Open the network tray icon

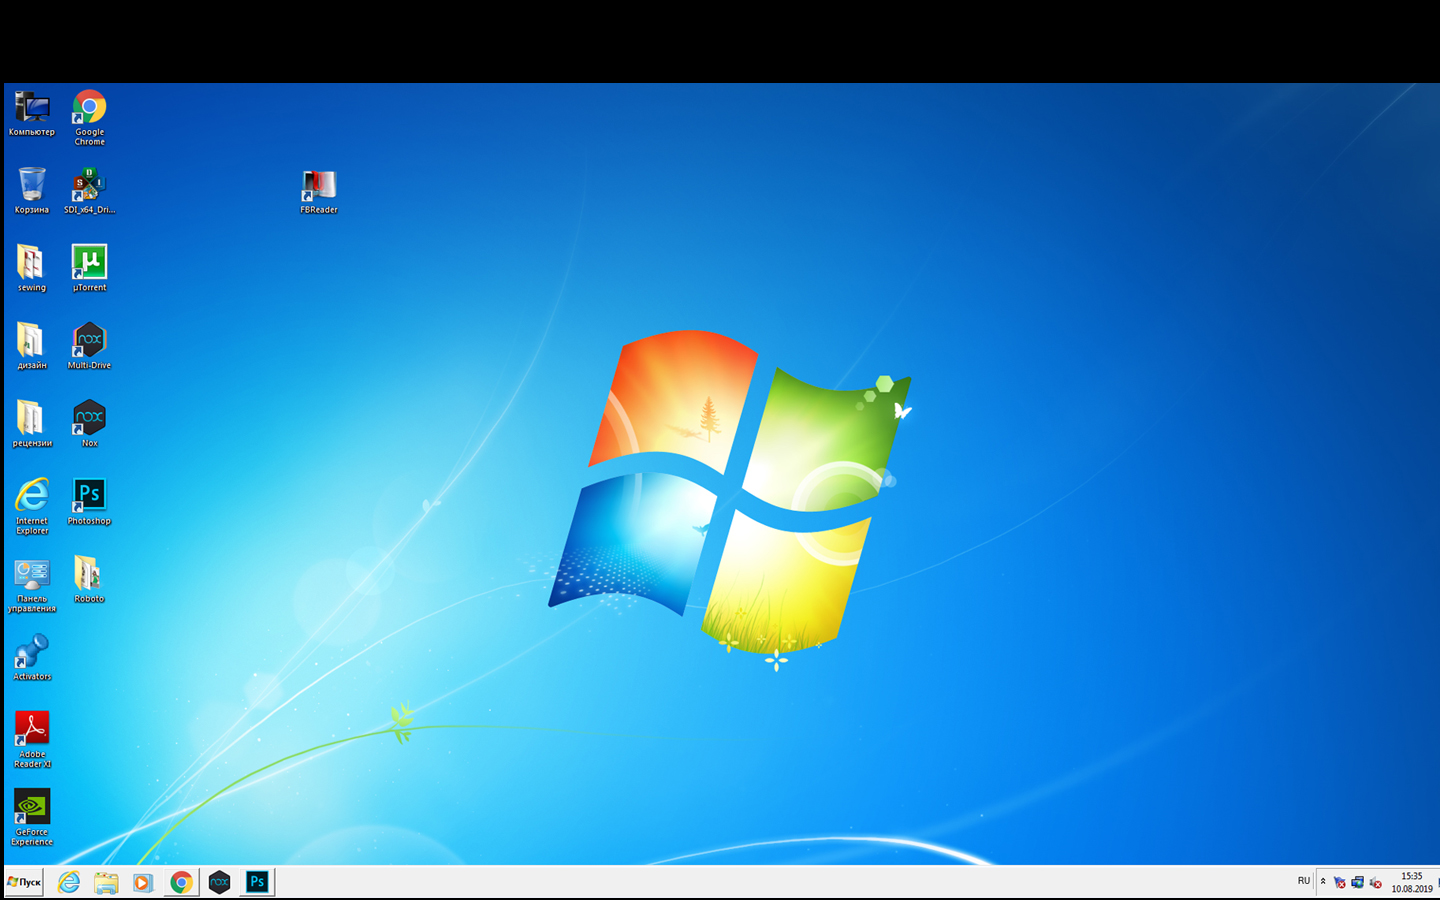(1358, 882)
